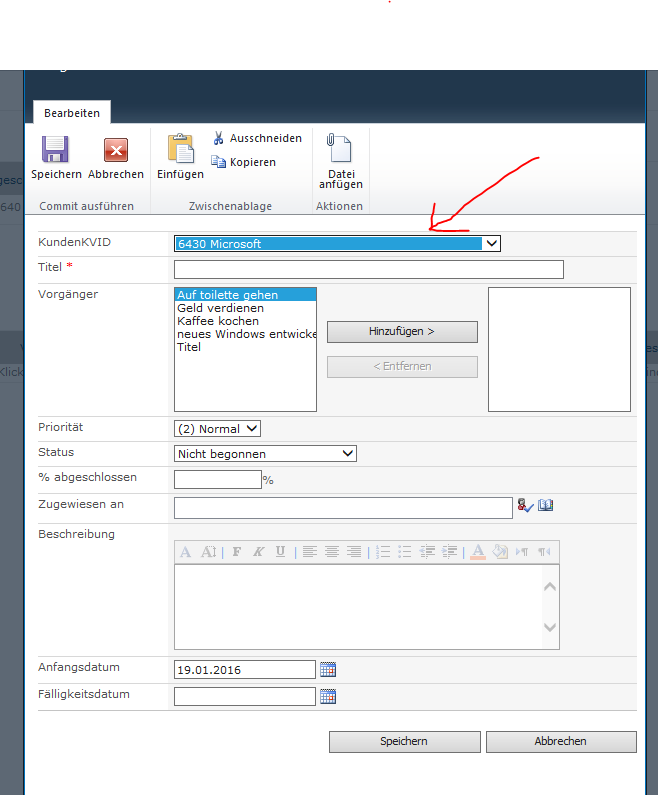
Task: Insert bulleted list in Beschreibung editor
Action: coord(405,552)
